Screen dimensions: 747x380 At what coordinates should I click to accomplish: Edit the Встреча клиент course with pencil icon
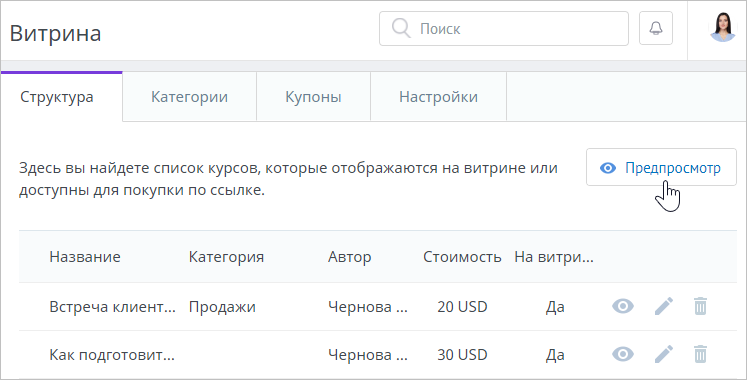[x=664, y=306]
